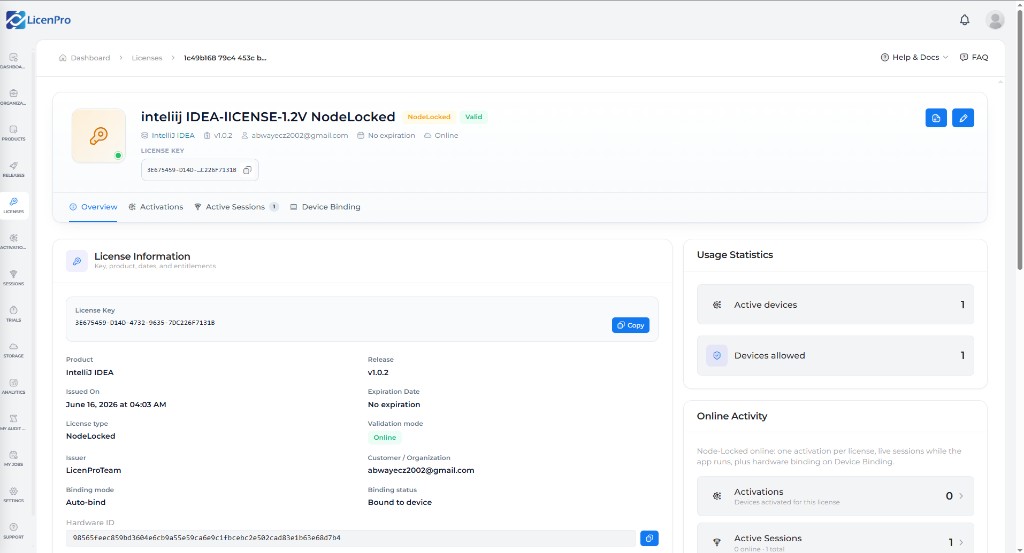Open Organizations in the left sidebar
1024x553 pixels.
[x=13, y=97]
